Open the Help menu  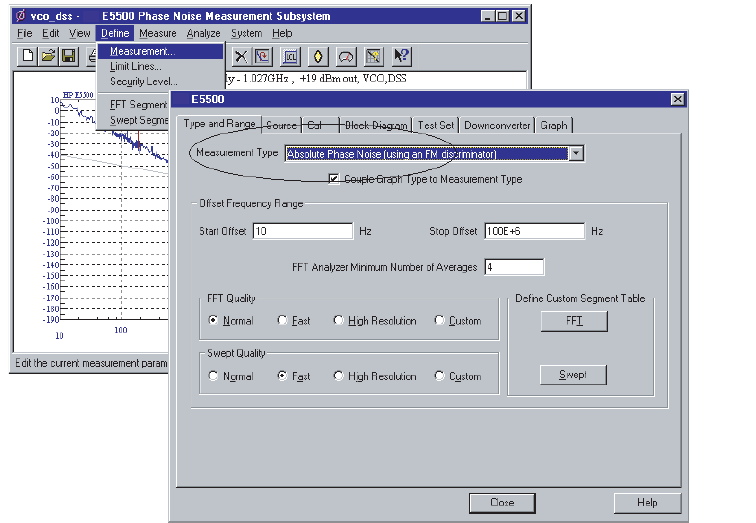point(282,33)
